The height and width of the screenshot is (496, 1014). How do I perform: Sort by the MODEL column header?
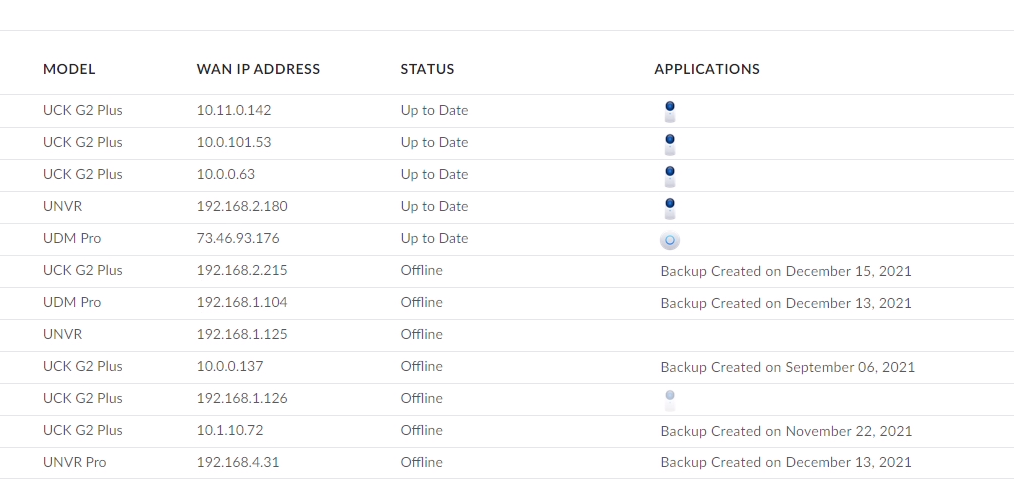(x=69, y=69)
